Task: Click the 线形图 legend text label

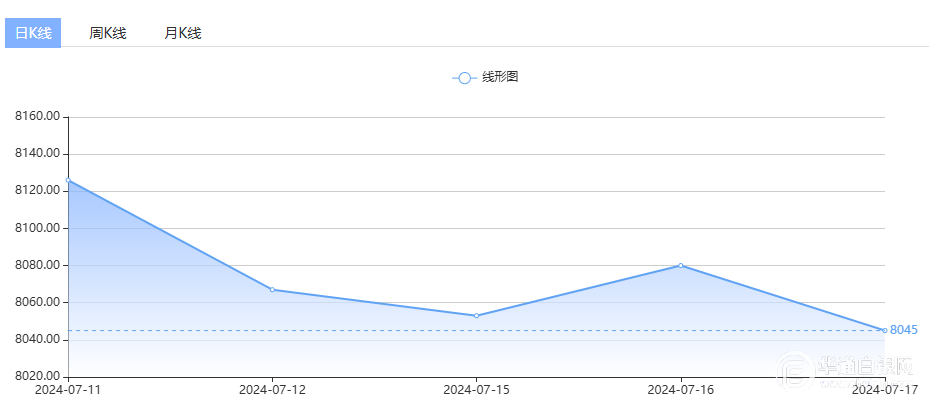Action: pos(500,78)
